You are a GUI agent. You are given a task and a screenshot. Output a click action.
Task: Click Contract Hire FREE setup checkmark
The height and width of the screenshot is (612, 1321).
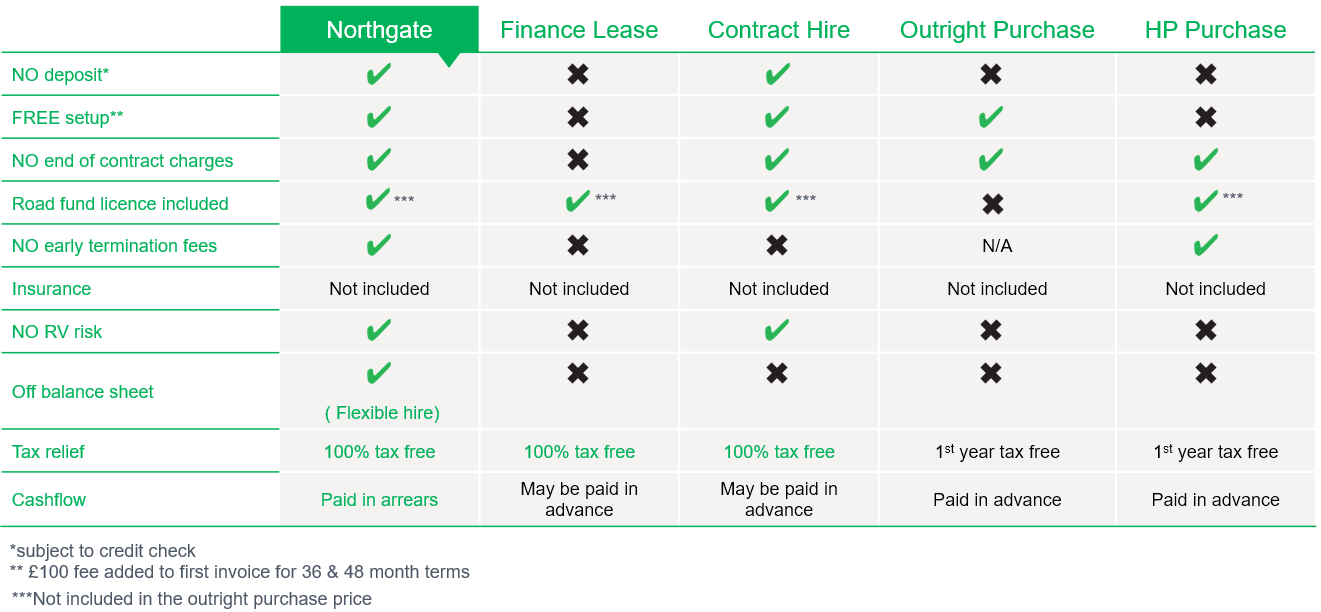[777, 117]
